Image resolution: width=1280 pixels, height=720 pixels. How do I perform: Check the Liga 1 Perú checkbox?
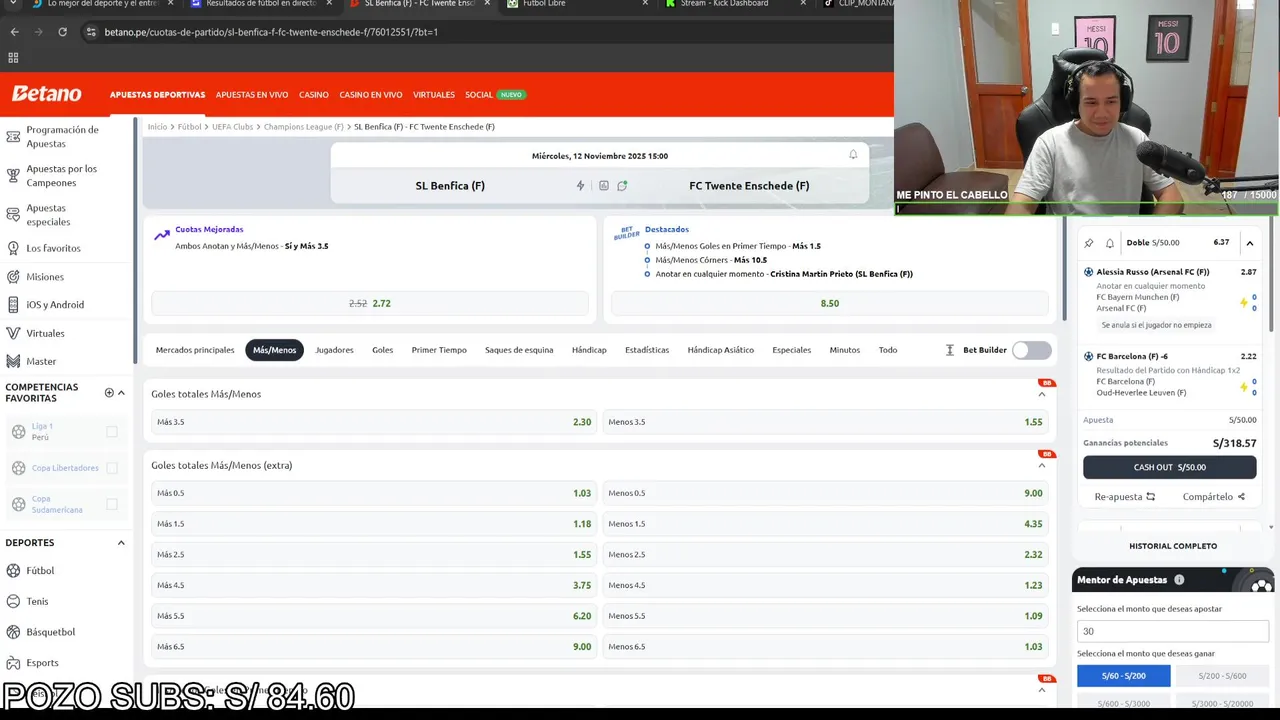coord(112,432)
